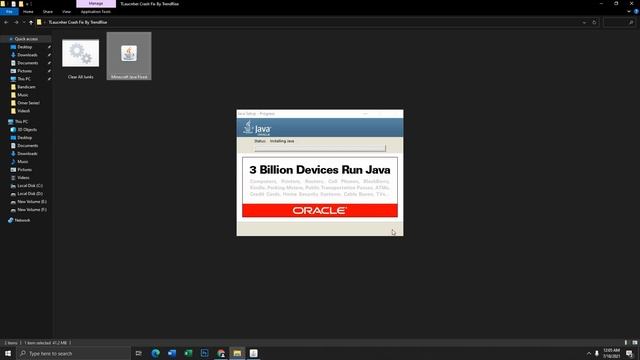Open 3D Objects under This PC

tap(27, 130)
